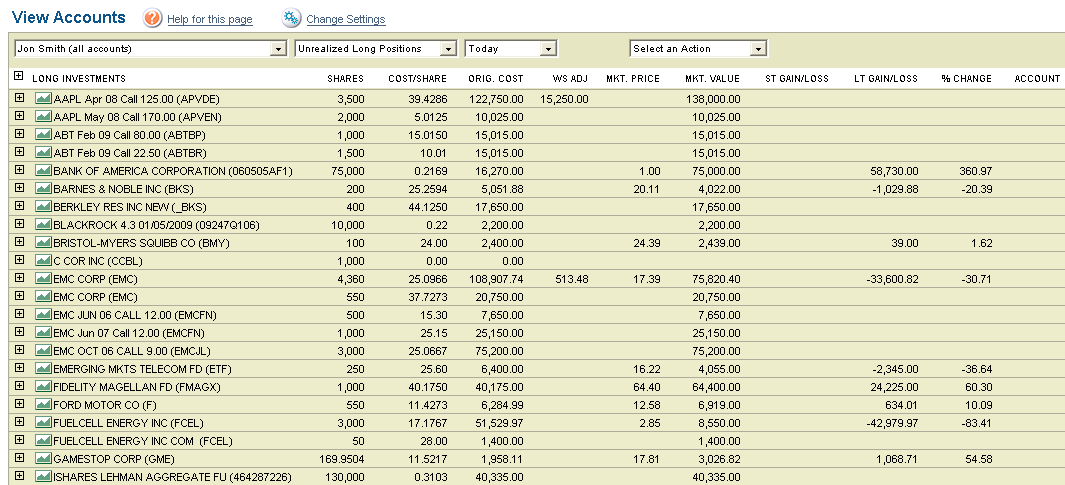Click the SHARES column header
The width and height of the screenshot is (1065, 485).
pos(346,79)
